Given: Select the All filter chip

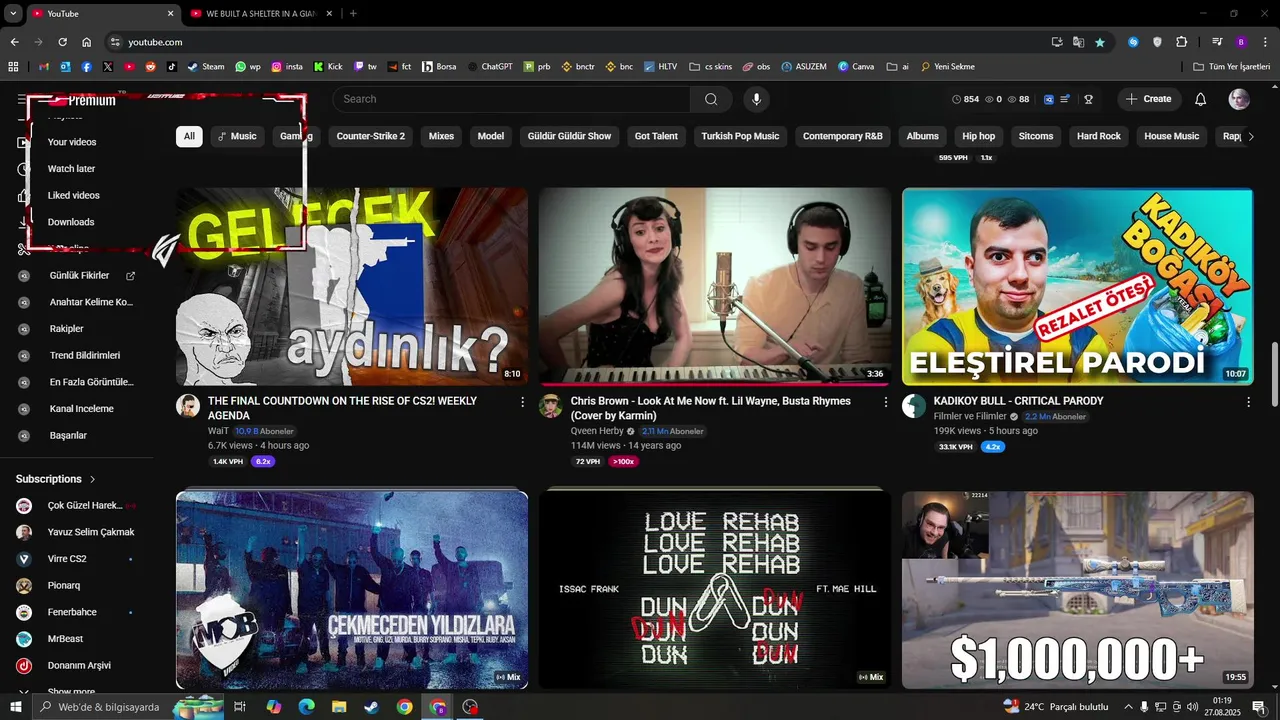Looking at the screenshot, I should click(x=189, y=136).
